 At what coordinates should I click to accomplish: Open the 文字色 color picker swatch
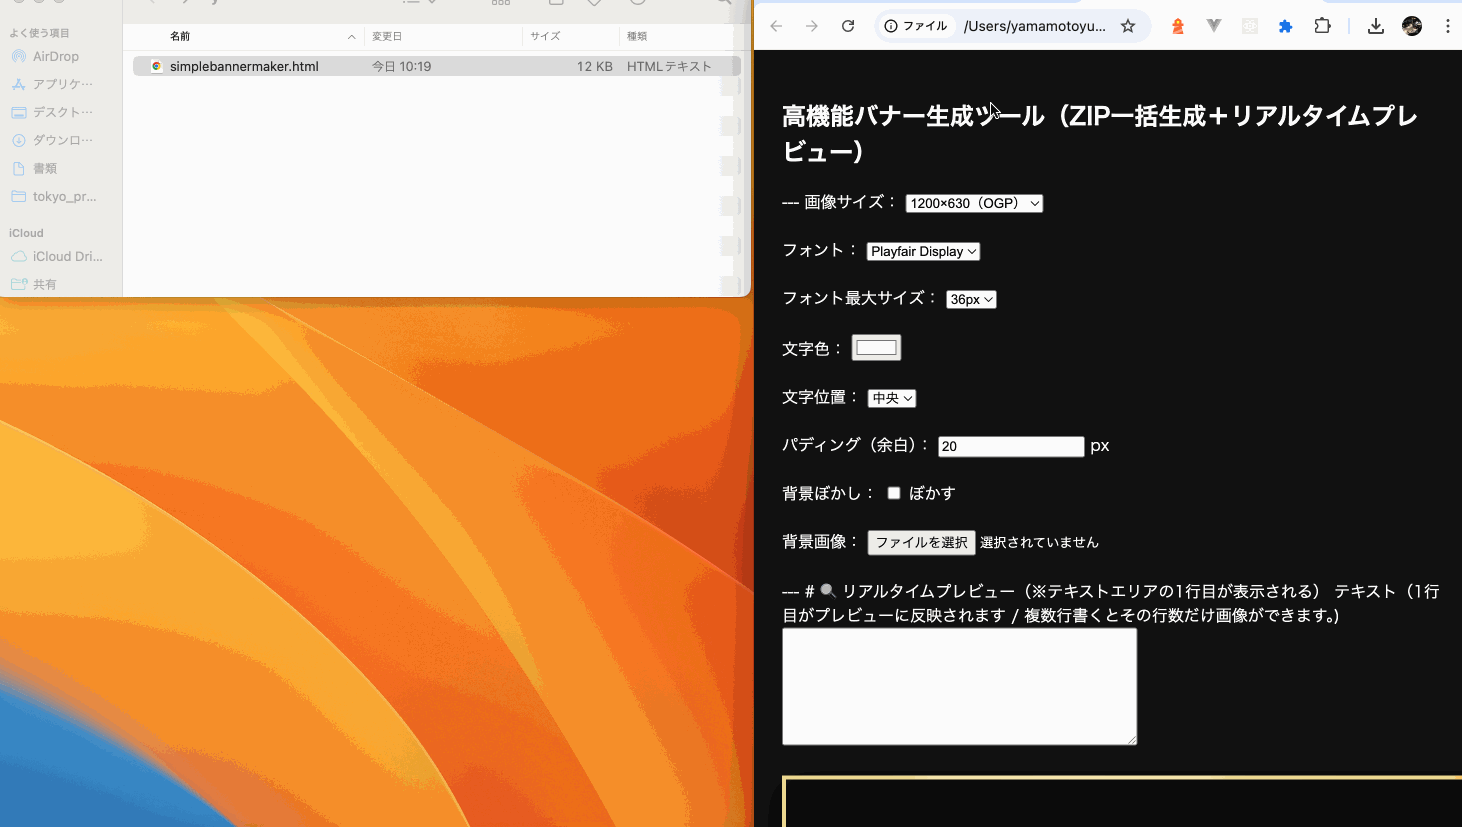(876, 348)
